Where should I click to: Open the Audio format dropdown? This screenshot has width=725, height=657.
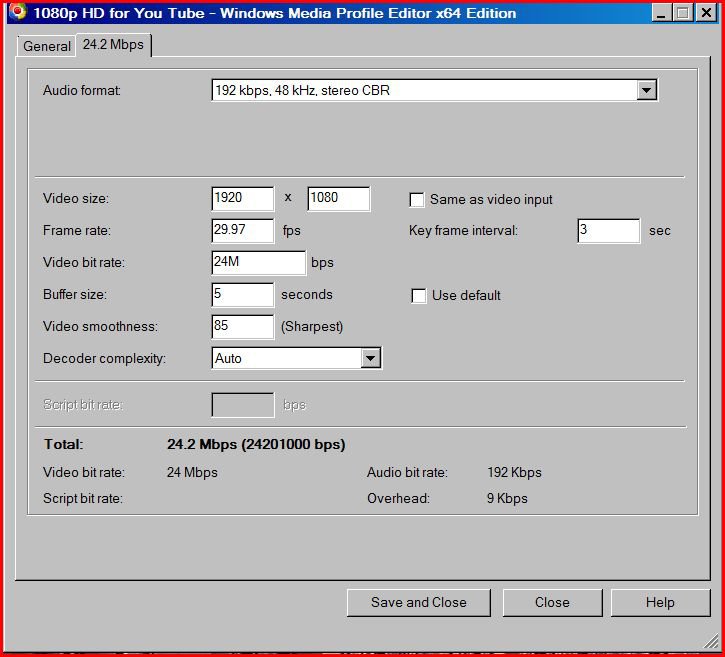click(x=646, y=91)
